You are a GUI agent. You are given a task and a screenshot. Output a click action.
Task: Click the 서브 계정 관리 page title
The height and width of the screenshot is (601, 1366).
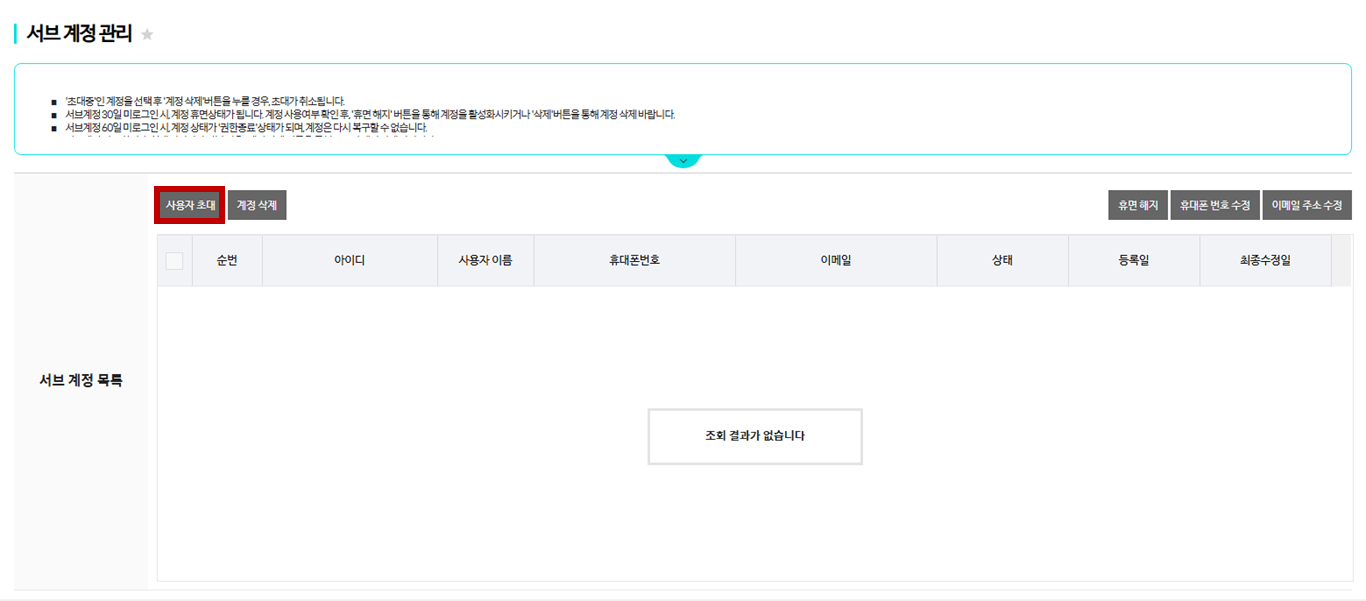[x=79, y=34]
